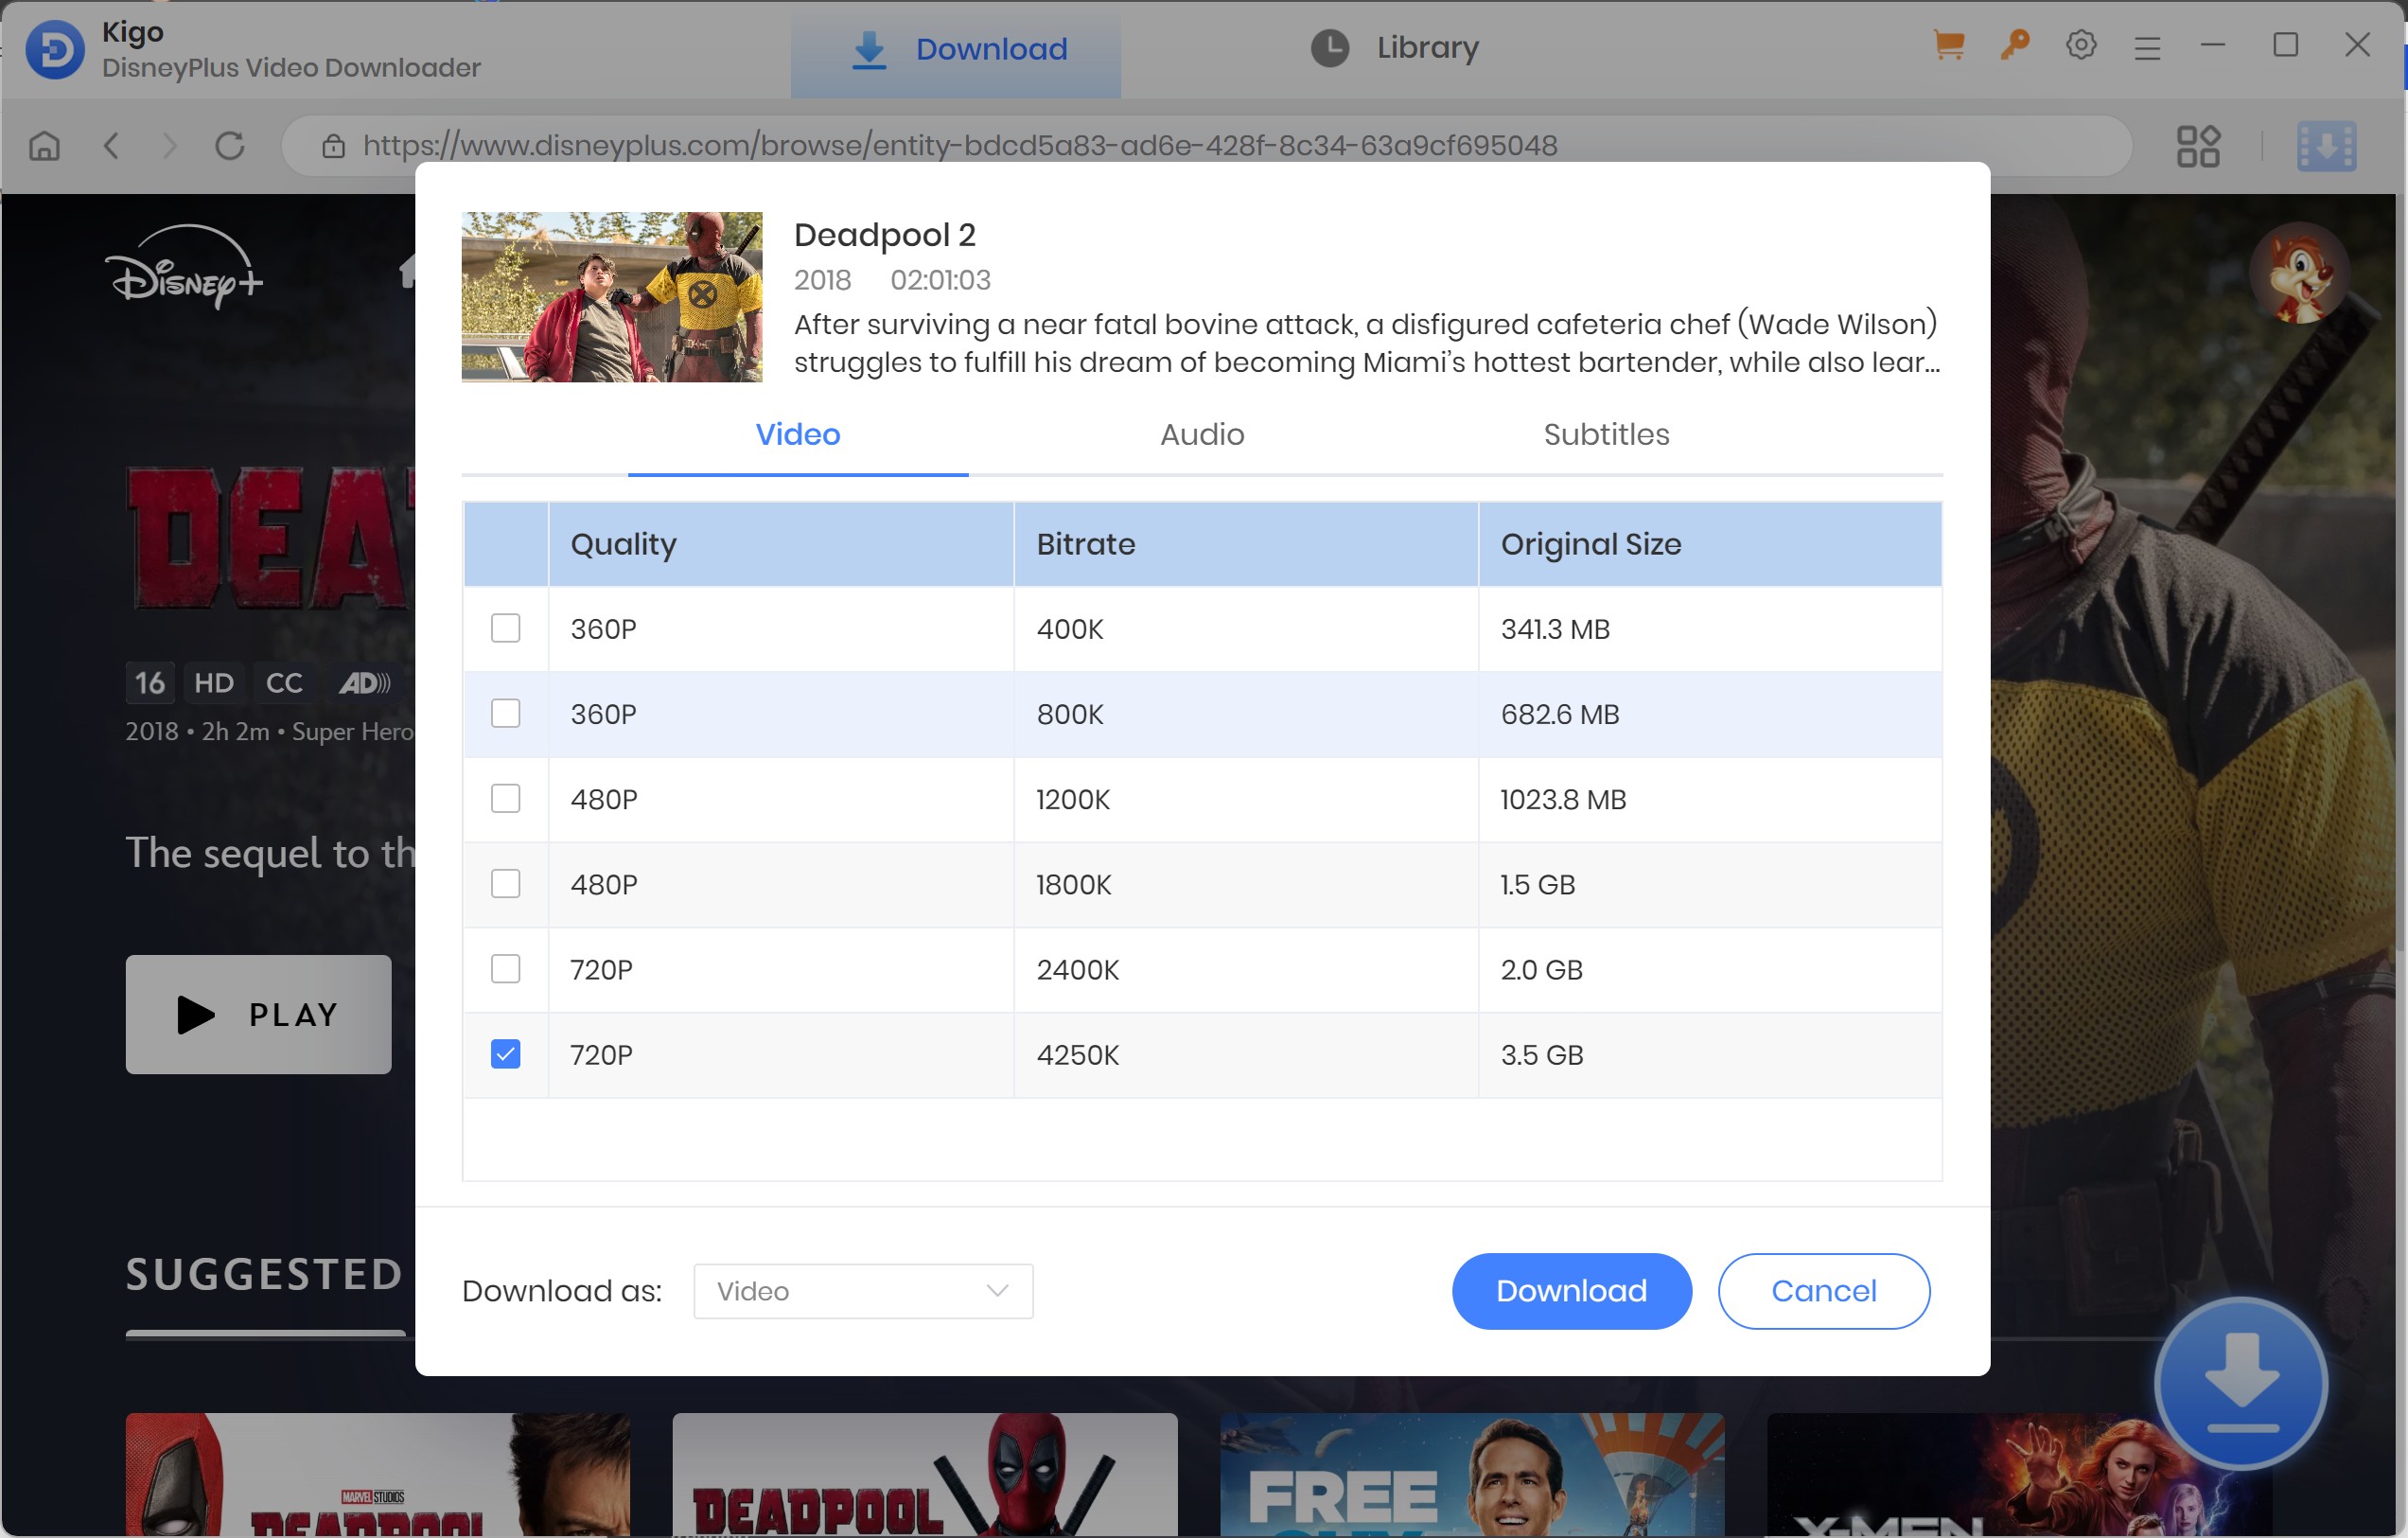This screenshot has height=1538, width=2408.
Task: Check the 480P 1200K quality option
Action: 505,798
